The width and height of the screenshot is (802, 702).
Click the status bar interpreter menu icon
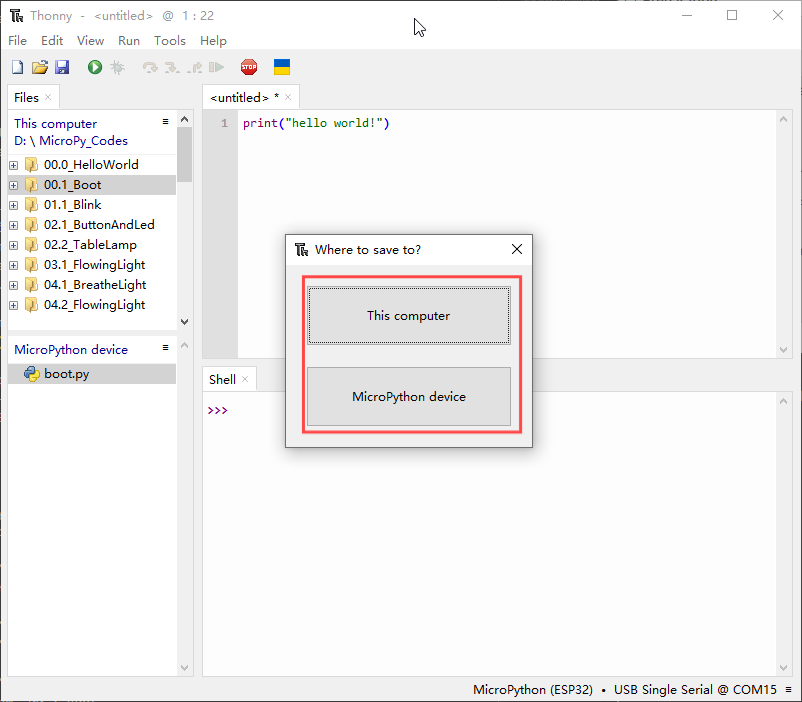click(x=789, y=690)
